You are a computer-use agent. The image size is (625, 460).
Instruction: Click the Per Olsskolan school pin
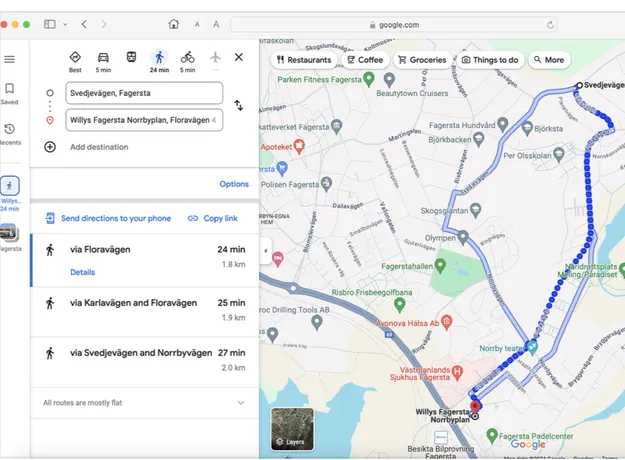pos(559,155)
